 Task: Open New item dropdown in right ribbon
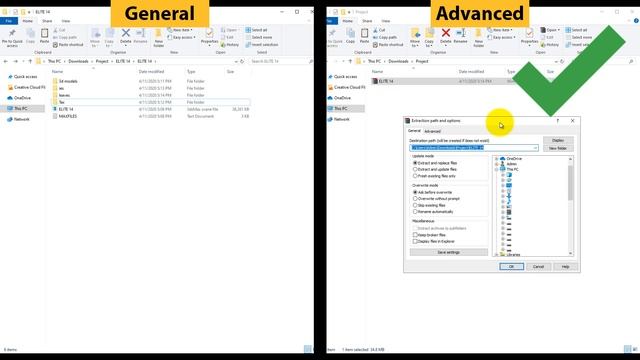pos(500,30)
